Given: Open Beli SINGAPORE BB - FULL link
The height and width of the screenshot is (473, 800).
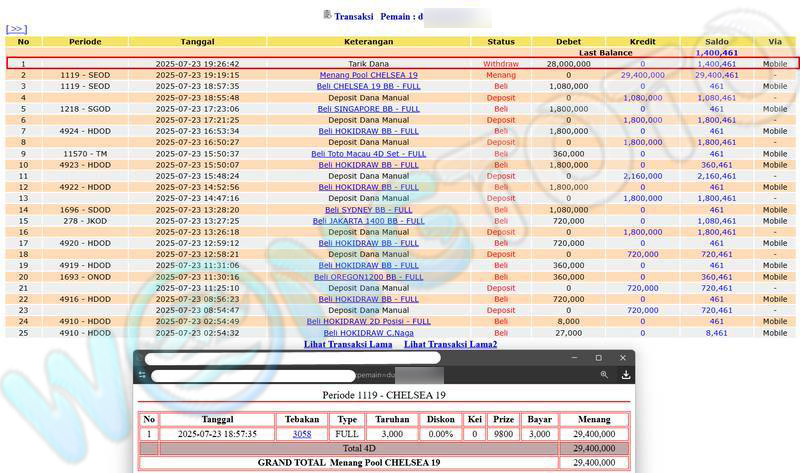Looking at the screenshot, I should click(x=368, y=109).
